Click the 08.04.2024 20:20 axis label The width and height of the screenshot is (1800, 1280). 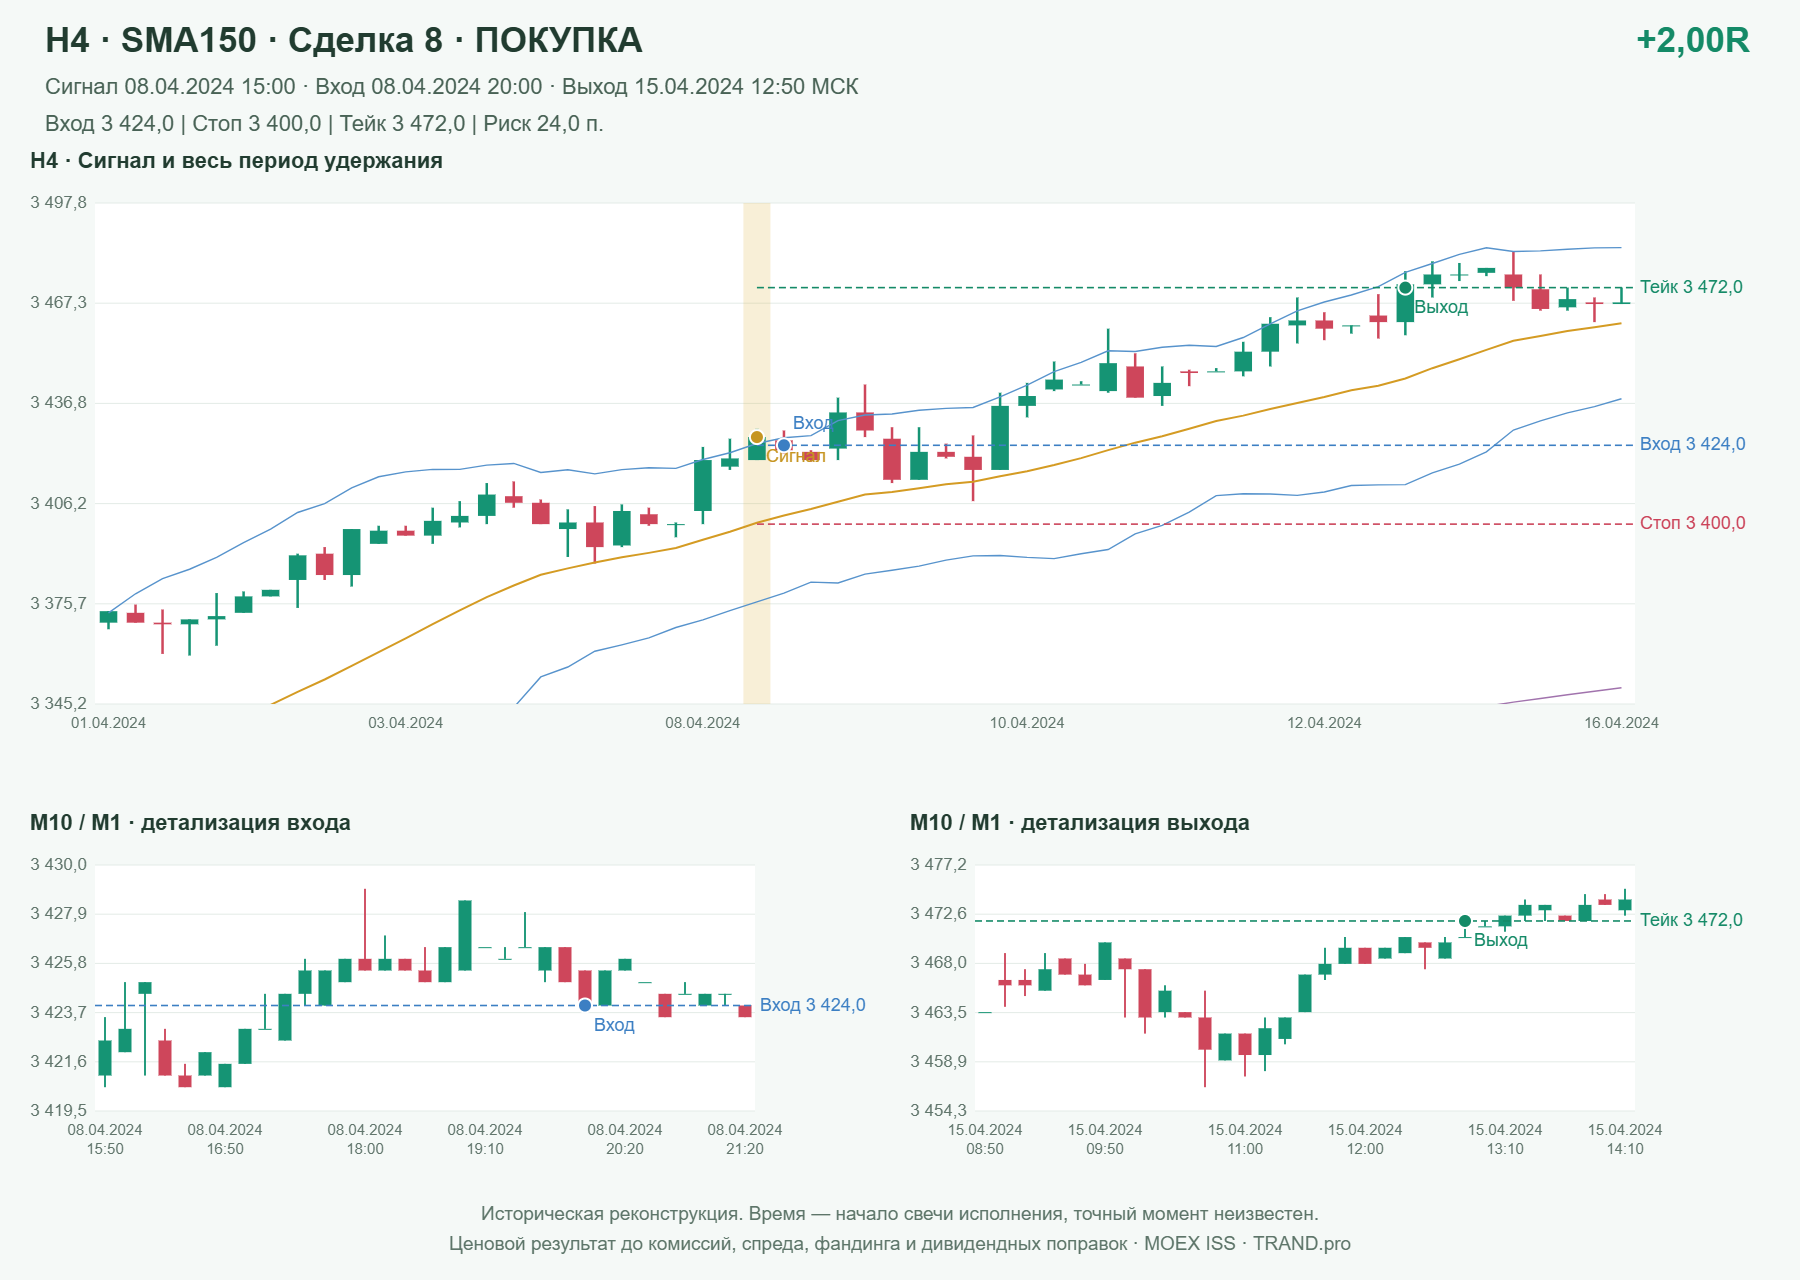coord(625,1139)
